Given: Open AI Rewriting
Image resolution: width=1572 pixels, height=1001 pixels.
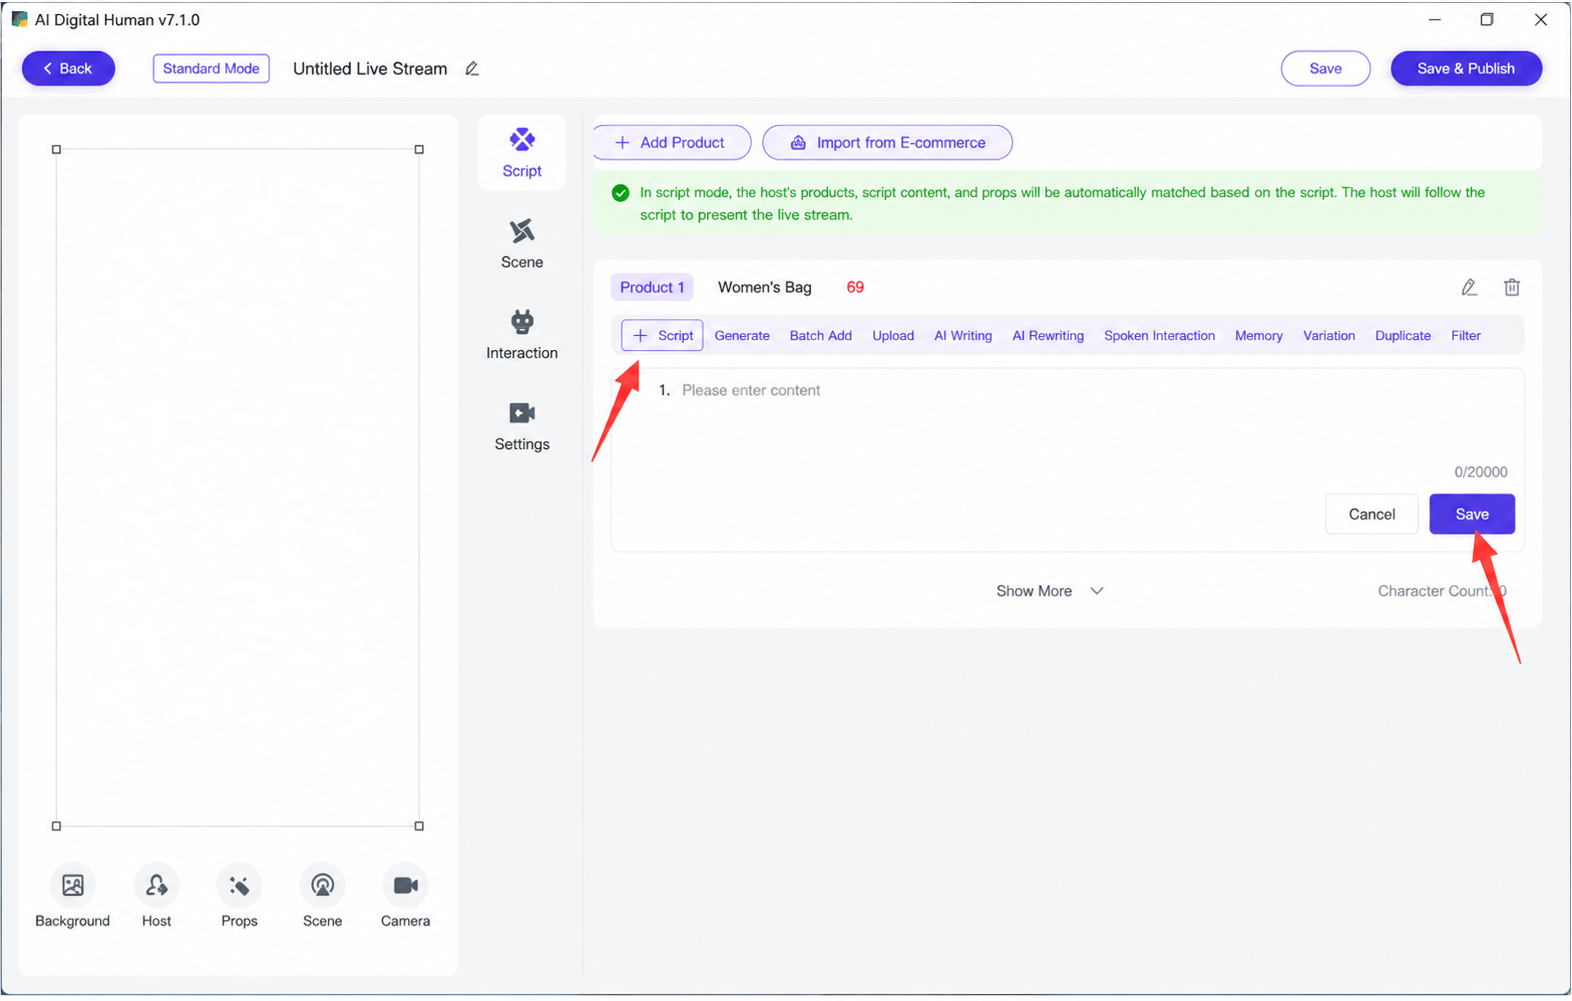Looking at the screenshot, I should click(x=1048, y=336).
